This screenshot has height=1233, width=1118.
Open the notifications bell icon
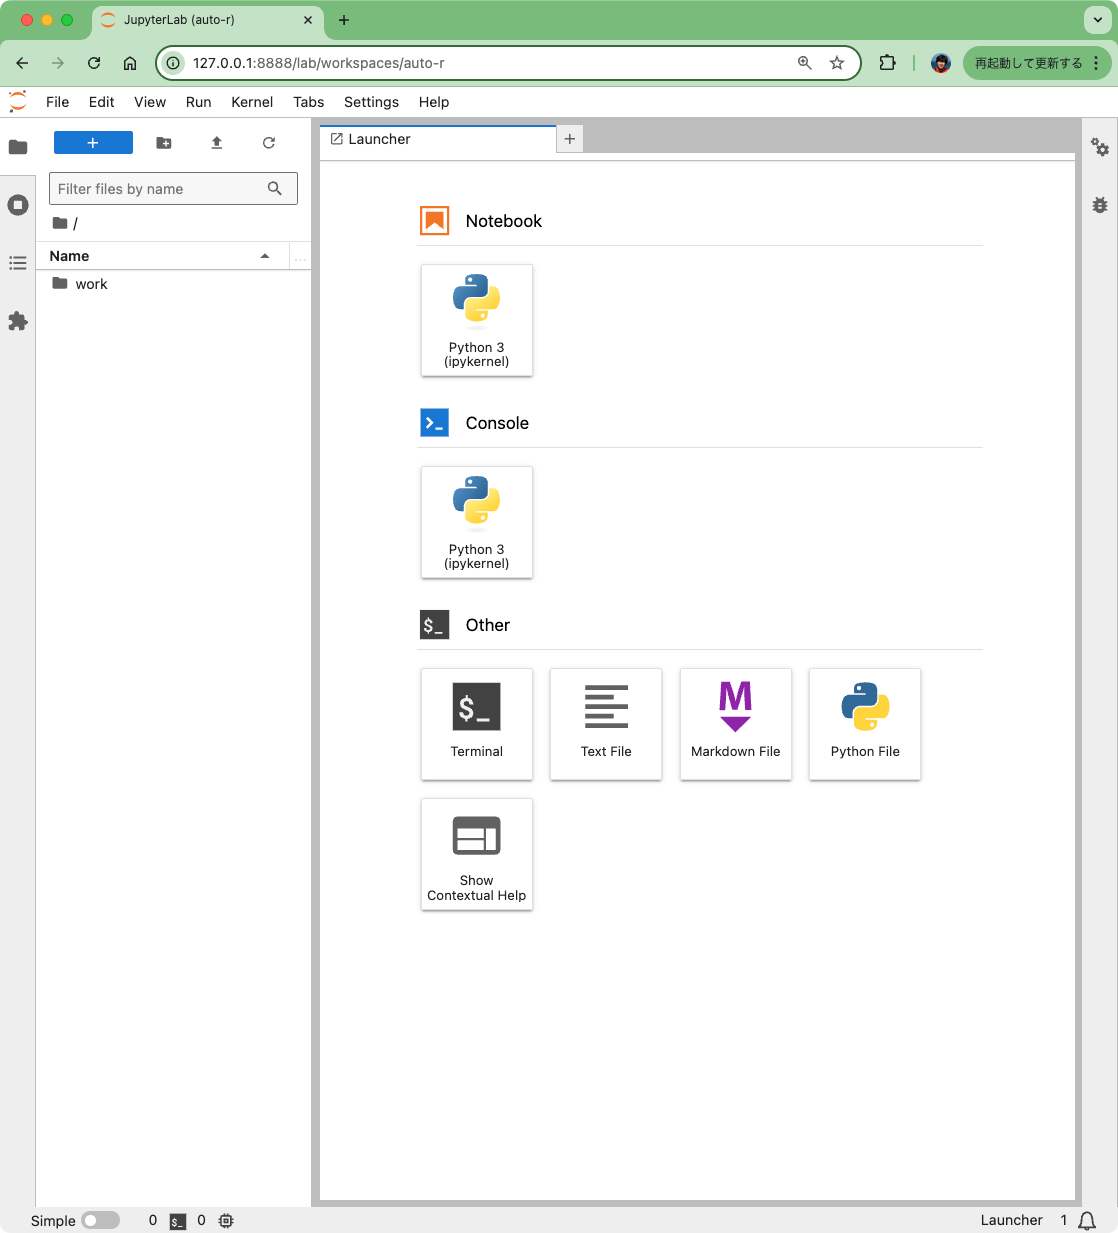click(x=1087, y=1220)
